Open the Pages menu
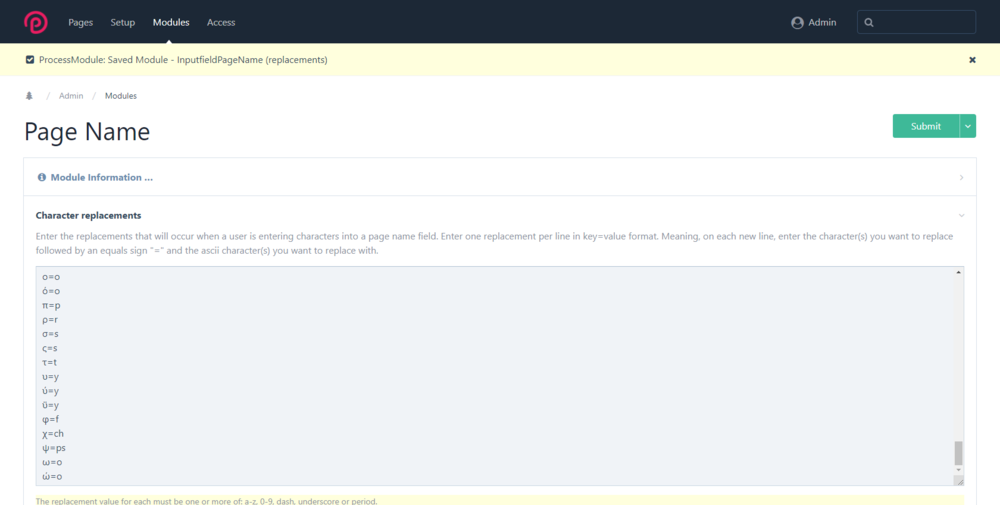This screenshot has width=1000, height=505. click(x=81, y=22)
